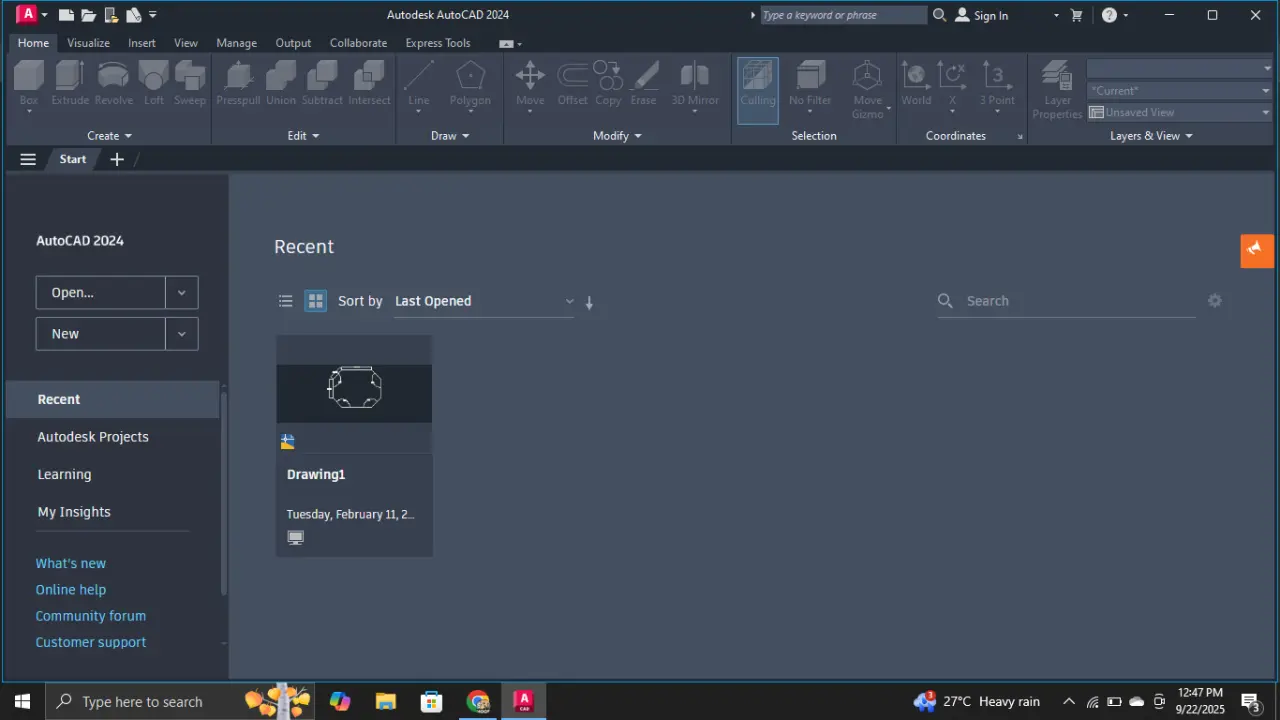The width and height of the screenshot is (1280, 720).
Task: Select the Loft tool
Action: point(154,83)
